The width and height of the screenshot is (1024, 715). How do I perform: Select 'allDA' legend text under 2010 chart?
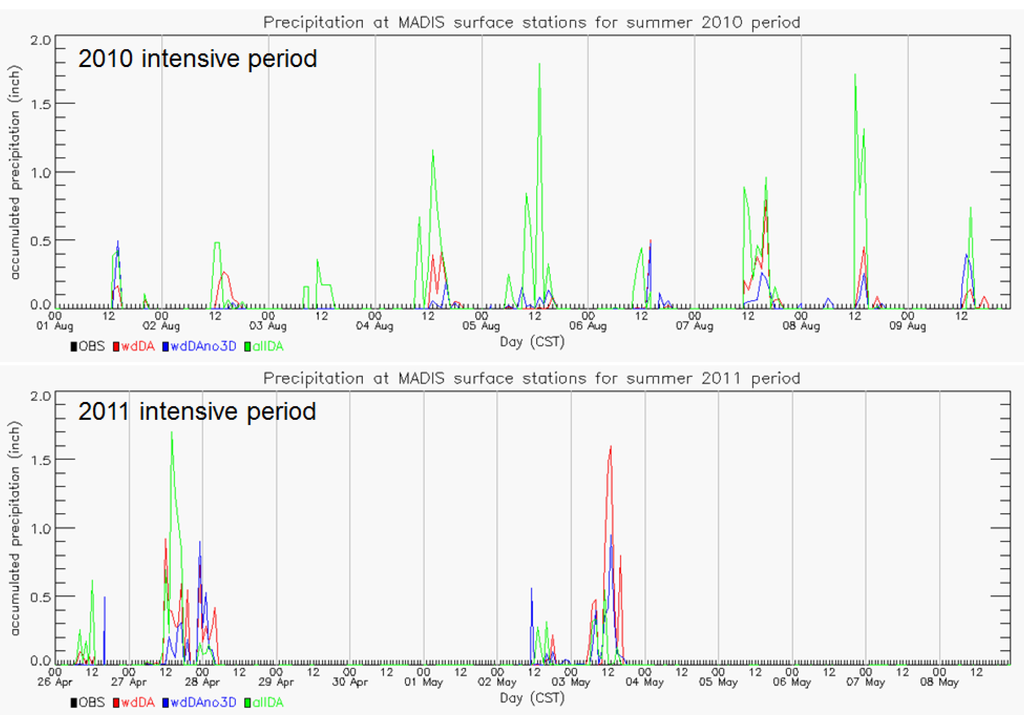268,347
